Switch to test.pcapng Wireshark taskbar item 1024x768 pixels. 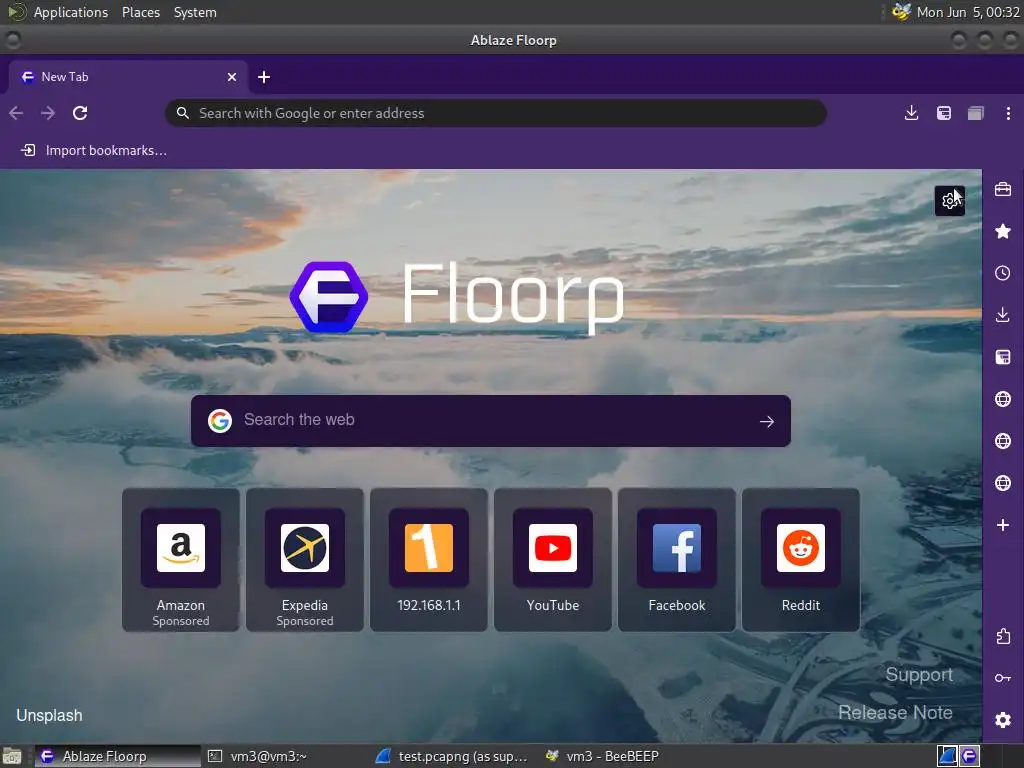(452, 756)
